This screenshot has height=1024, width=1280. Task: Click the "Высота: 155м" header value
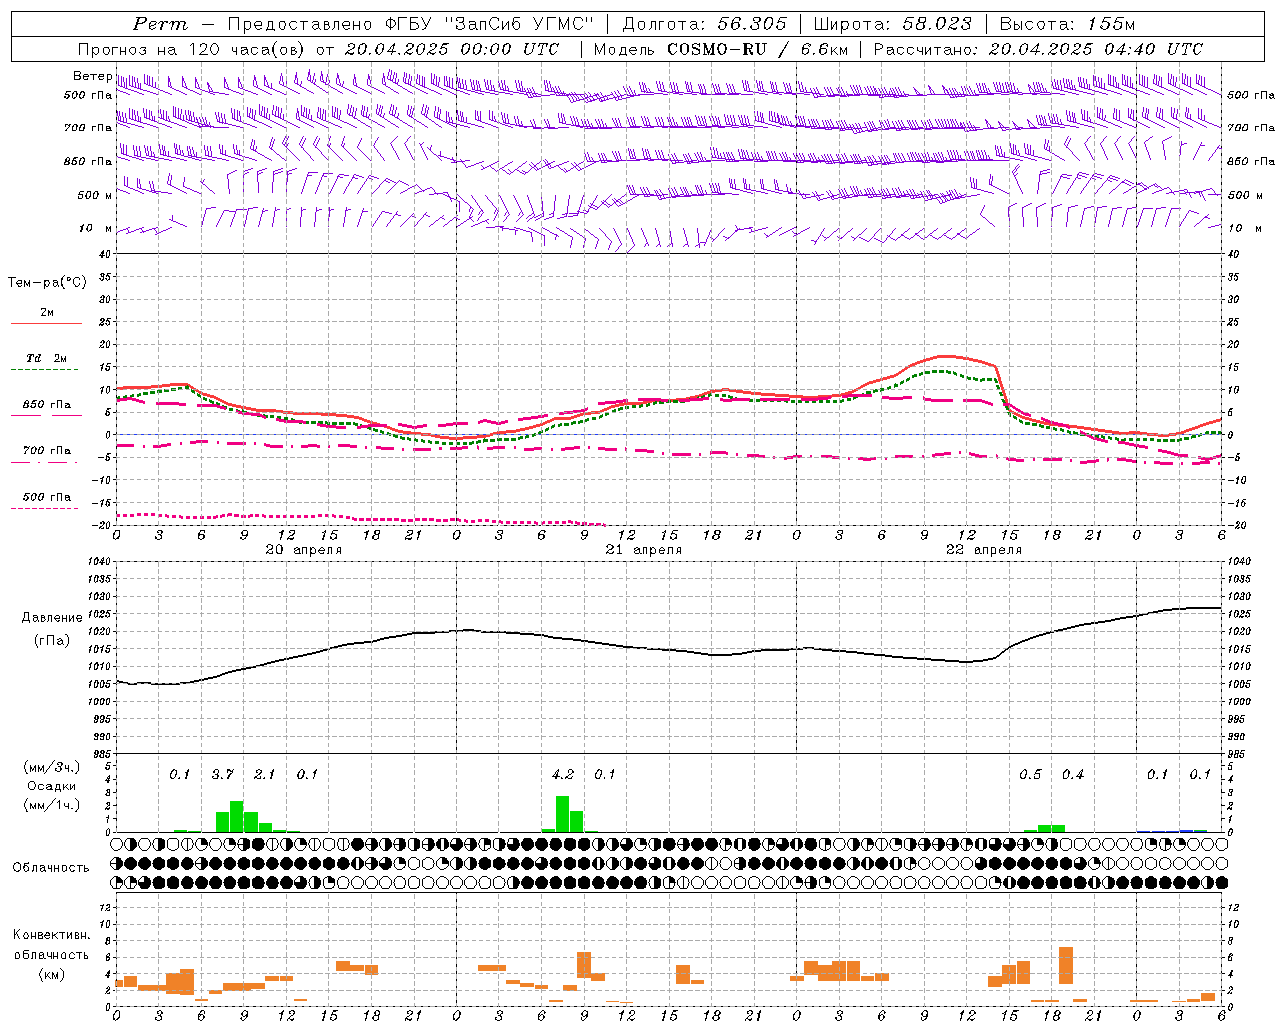pyautogui.click(x=1067, y=24)
